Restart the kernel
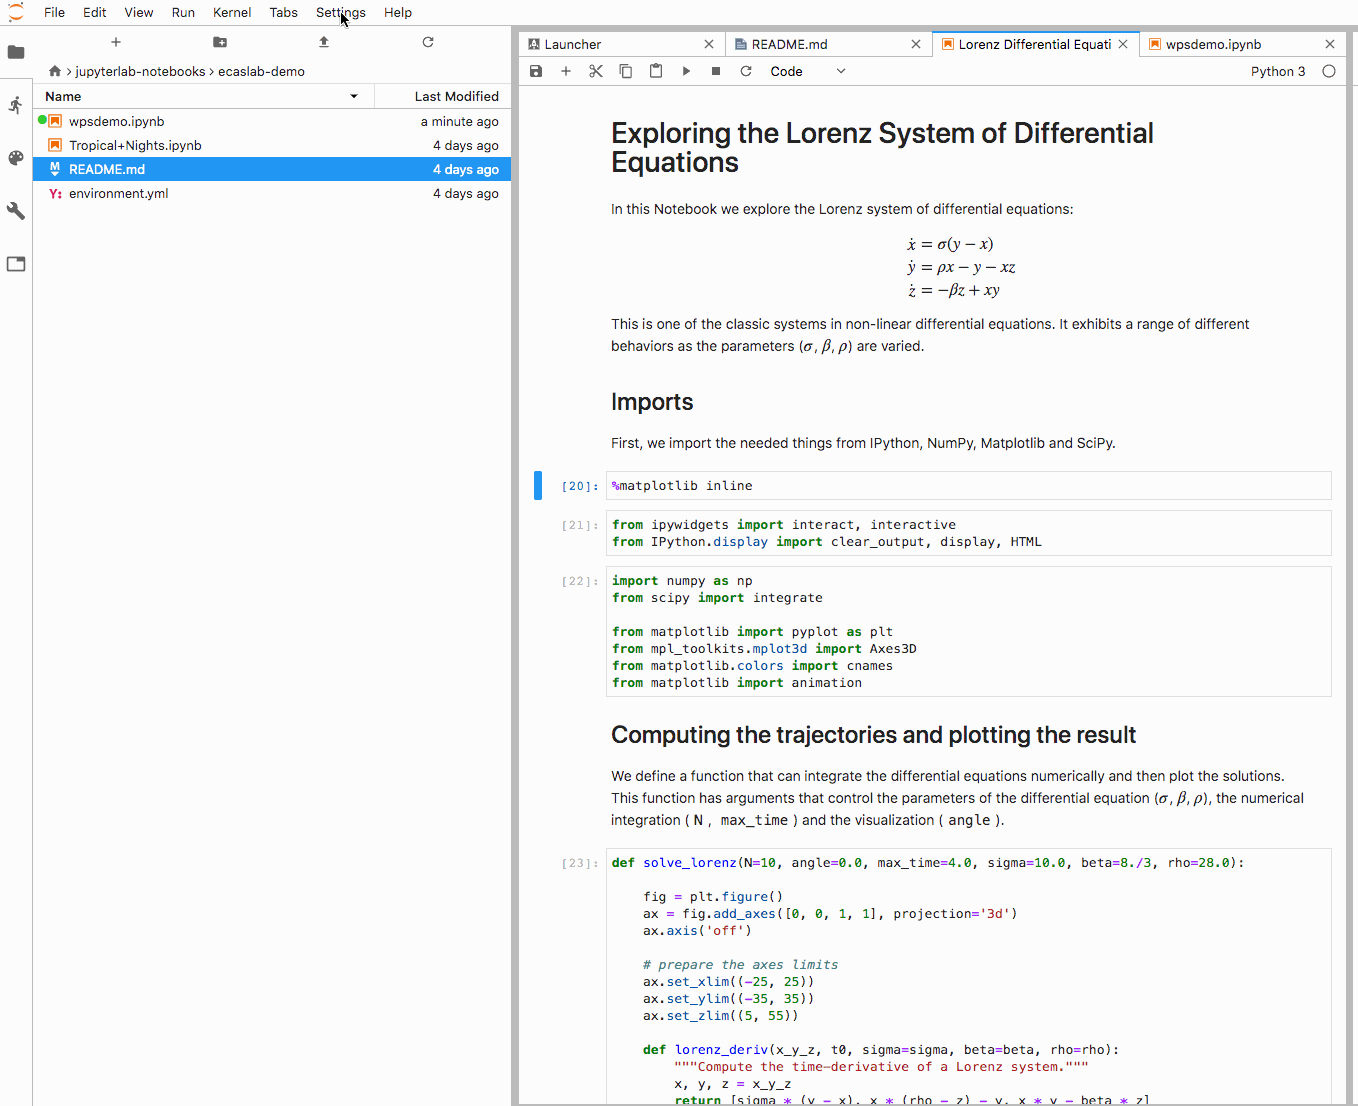This screenshot has width=1358, height=1106. coord(746,71)
